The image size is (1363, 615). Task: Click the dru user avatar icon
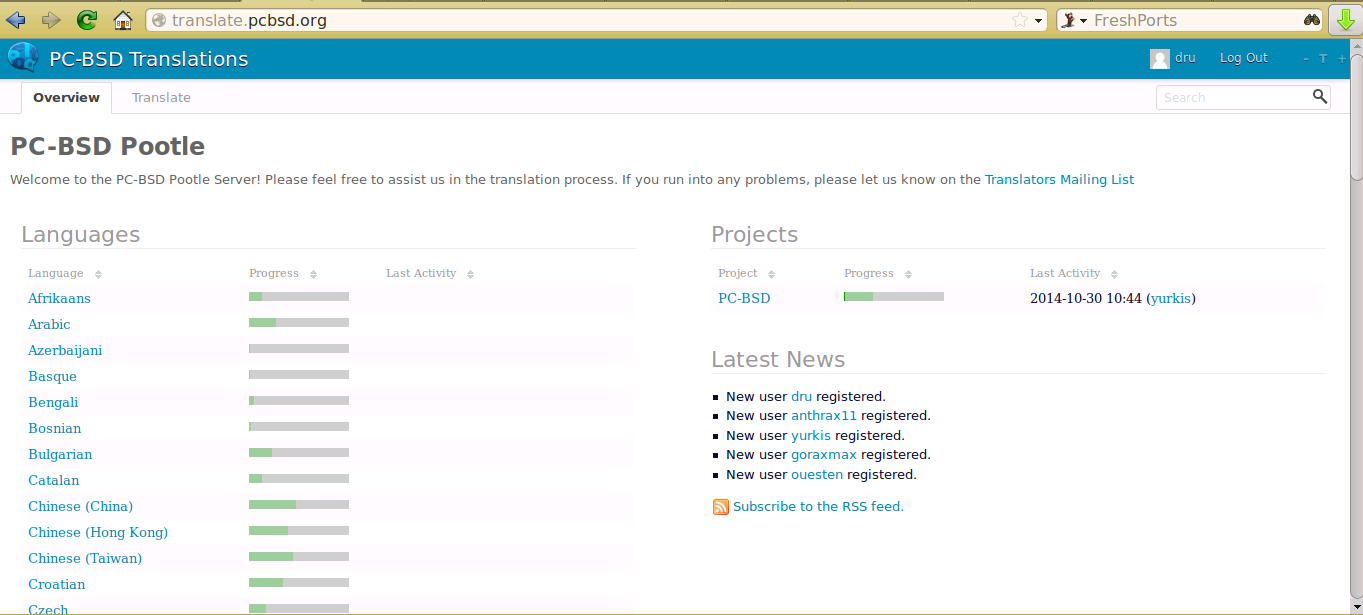point(1160,59)
